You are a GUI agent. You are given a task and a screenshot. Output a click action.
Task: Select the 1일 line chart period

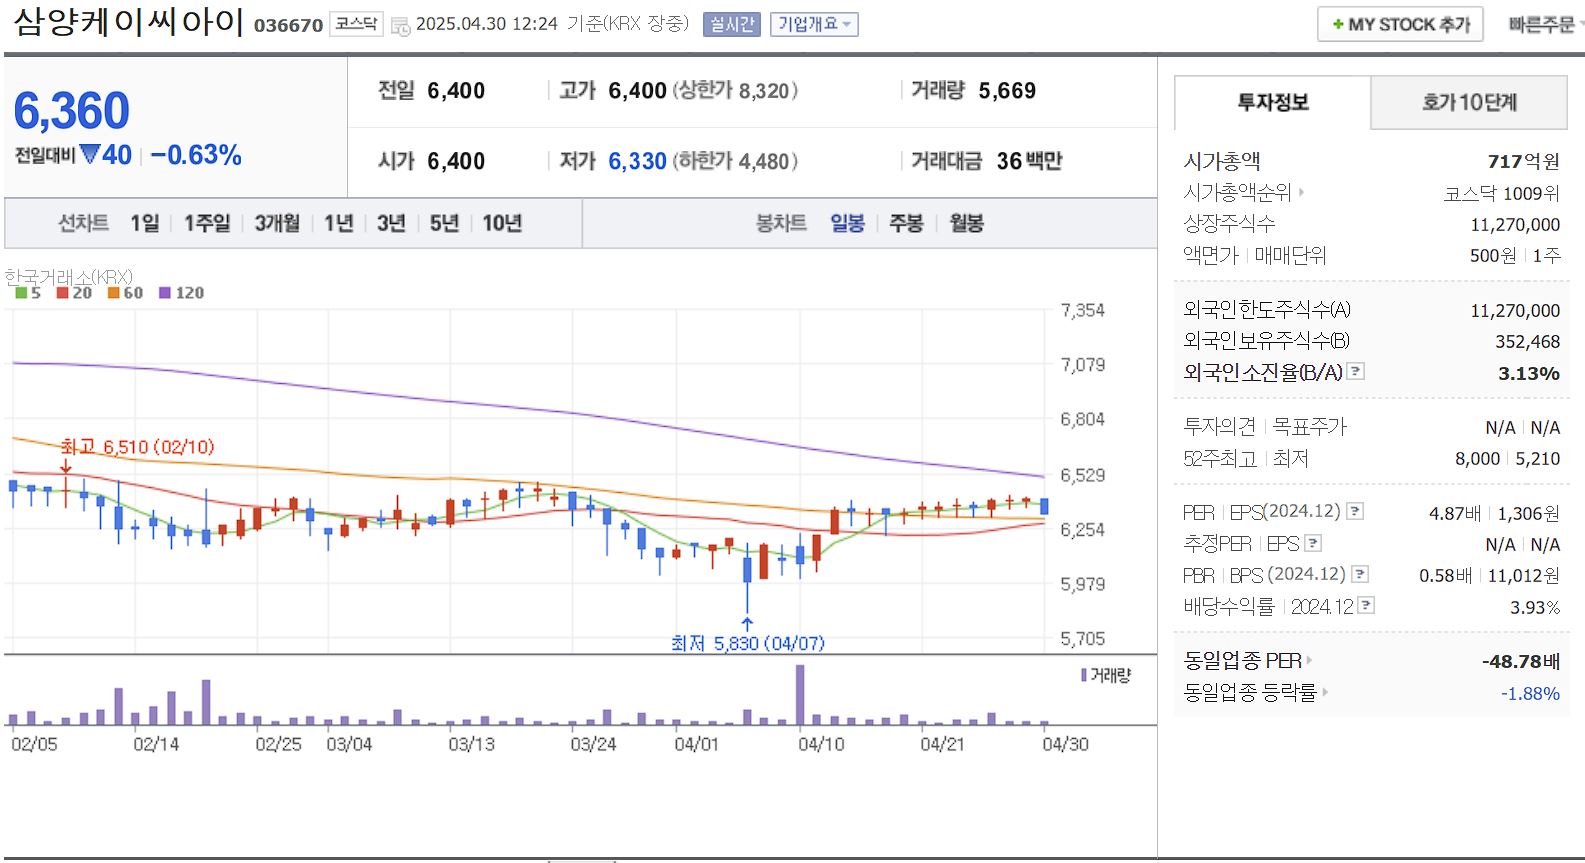click(x=145, y=223)
